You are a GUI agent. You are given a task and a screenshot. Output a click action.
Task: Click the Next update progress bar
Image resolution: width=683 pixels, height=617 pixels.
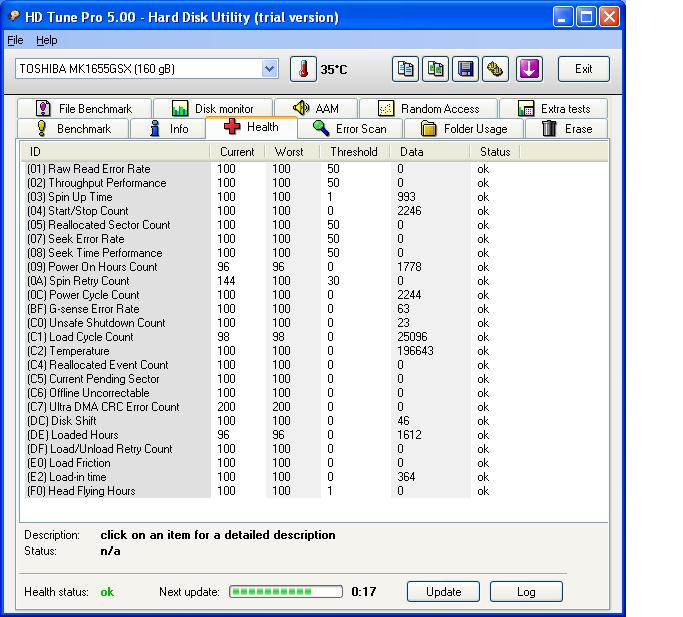pos(286,592)
